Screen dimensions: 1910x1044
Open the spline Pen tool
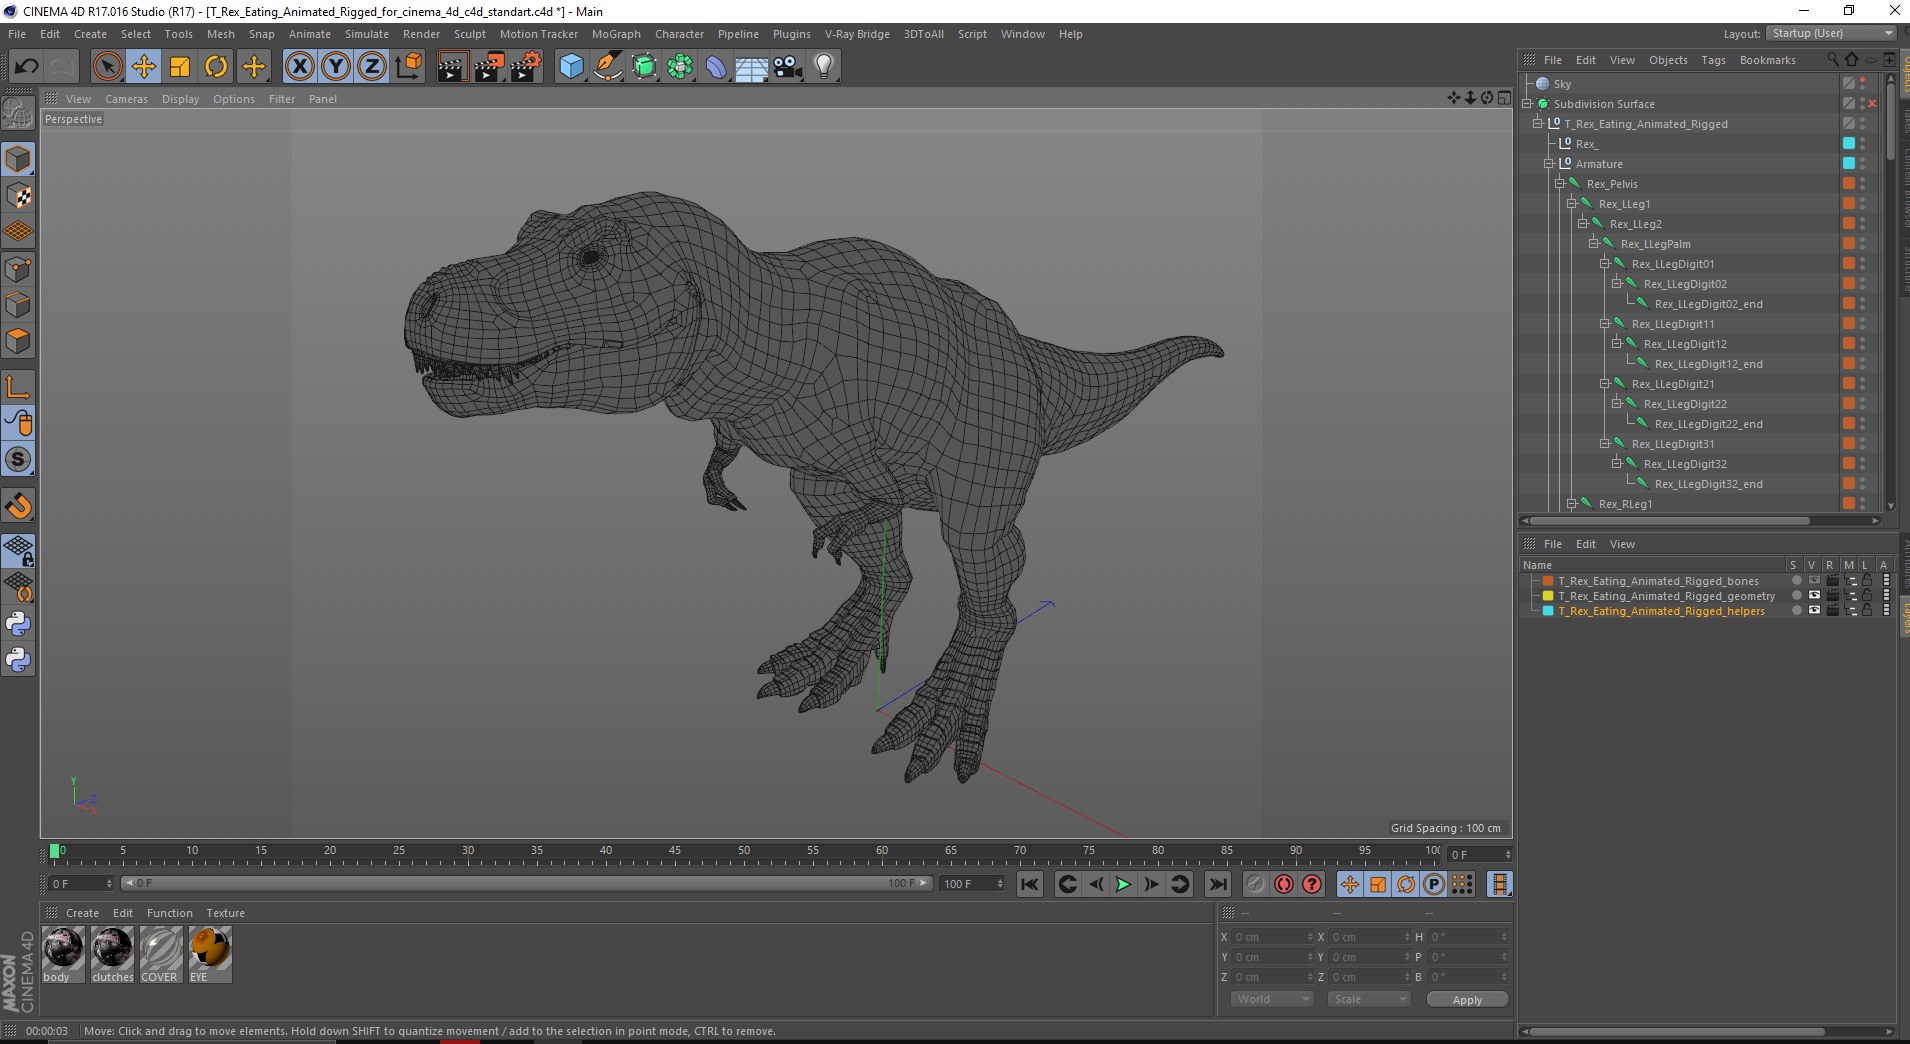click(x=608, y=67)
